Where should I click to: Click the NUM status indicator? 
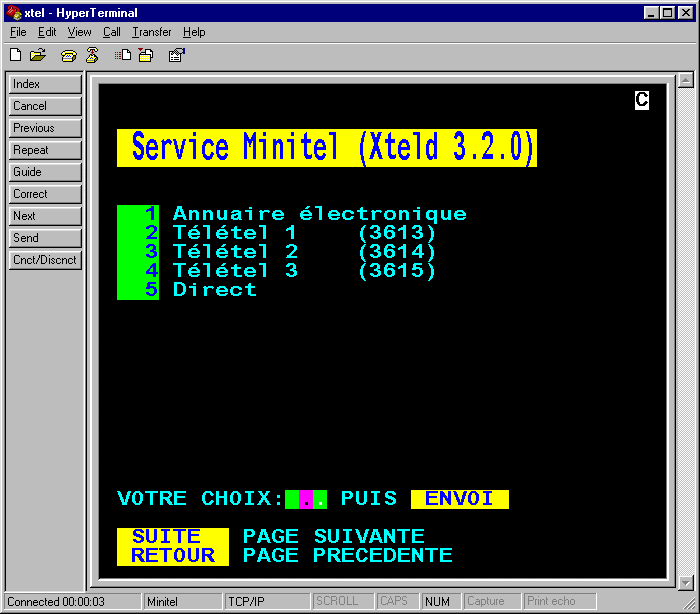coord(441,601)
